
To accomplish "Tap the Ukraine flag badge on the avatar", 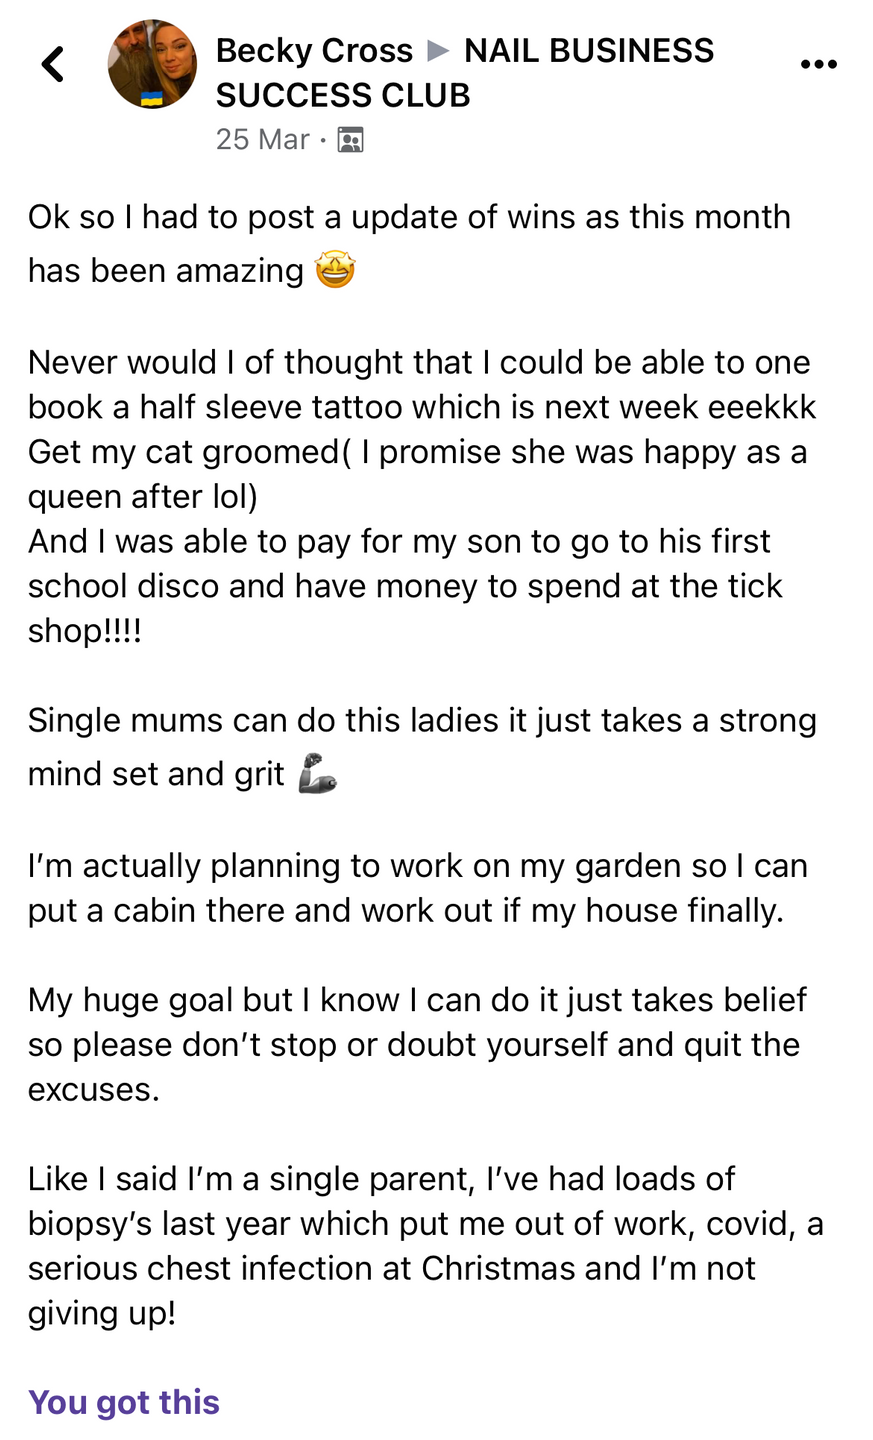I will pyautogui.click(x=152, y=98).
